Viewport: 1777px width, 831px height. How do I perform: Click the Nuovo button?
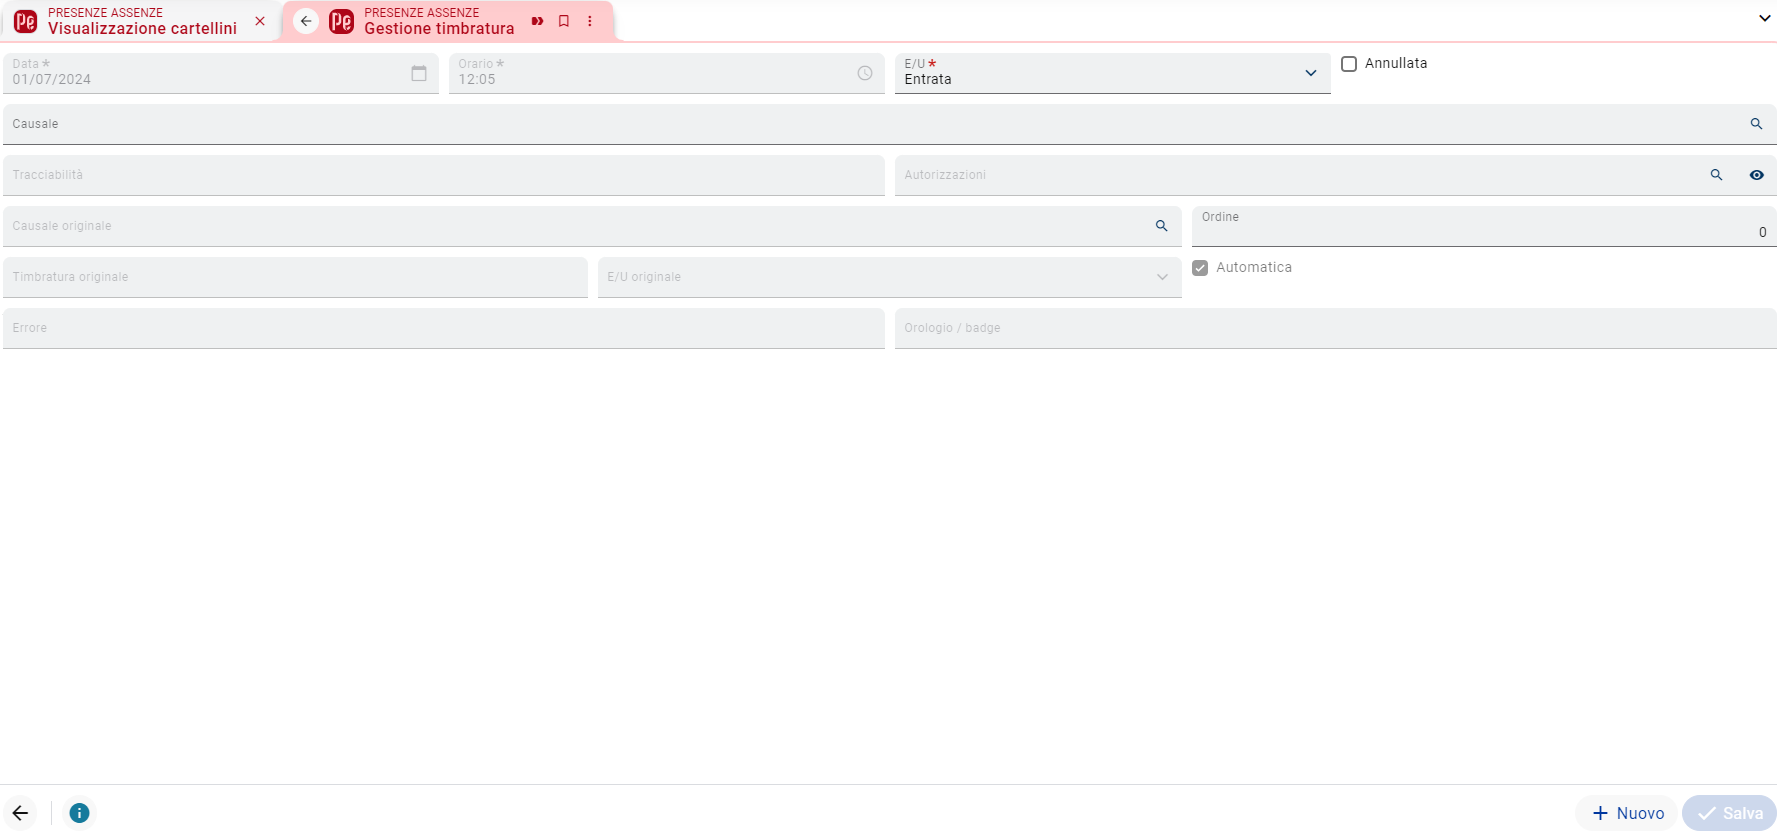[1628, 813]
